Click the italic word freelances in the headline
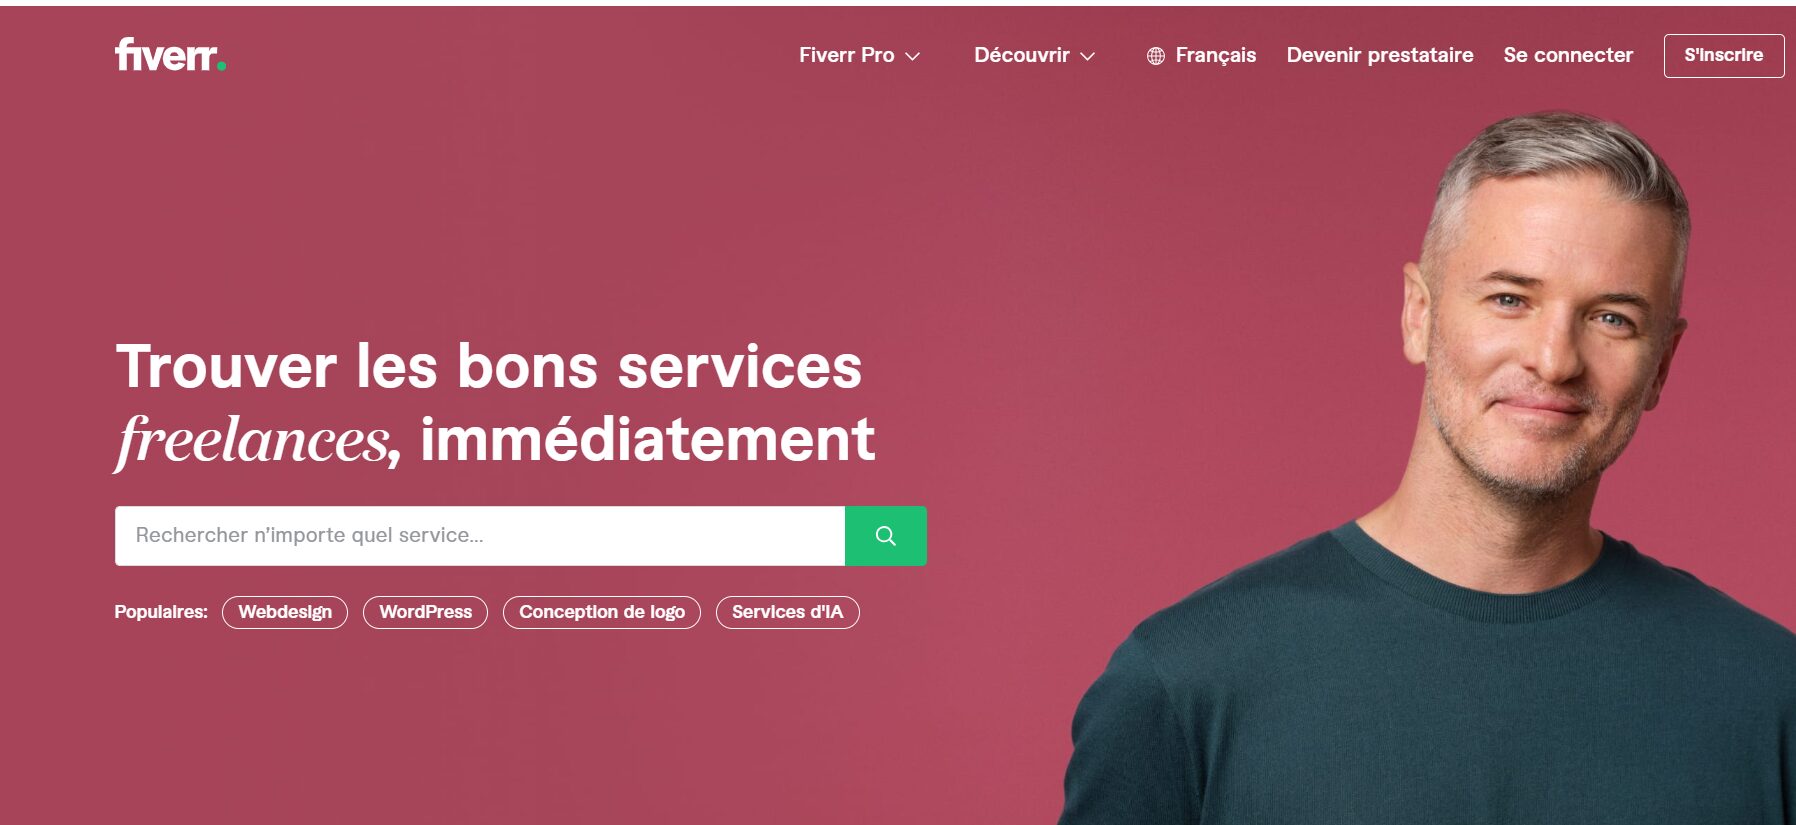This screenshot has height=825, width=1796. [x=252, y=441]
